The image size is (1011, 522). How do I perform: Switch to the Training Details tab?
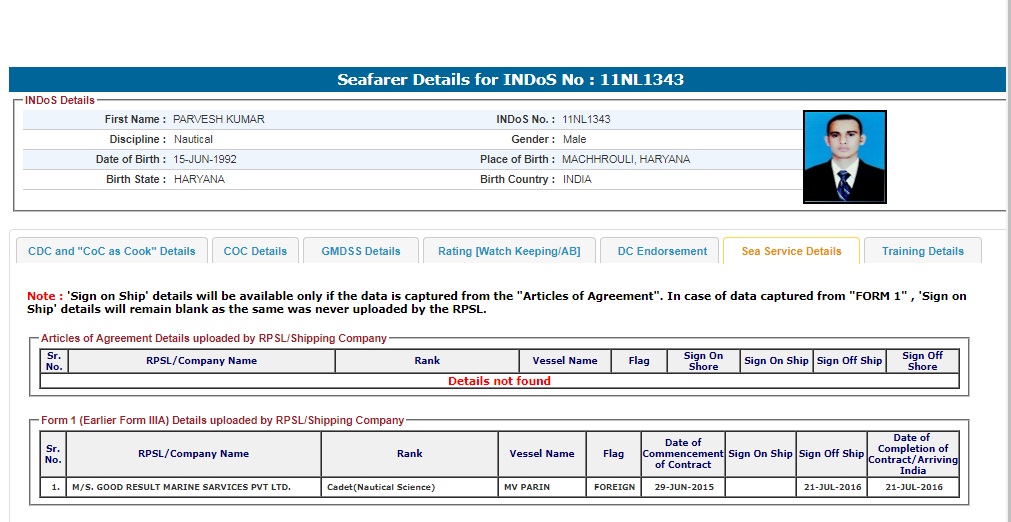[922, 251]
